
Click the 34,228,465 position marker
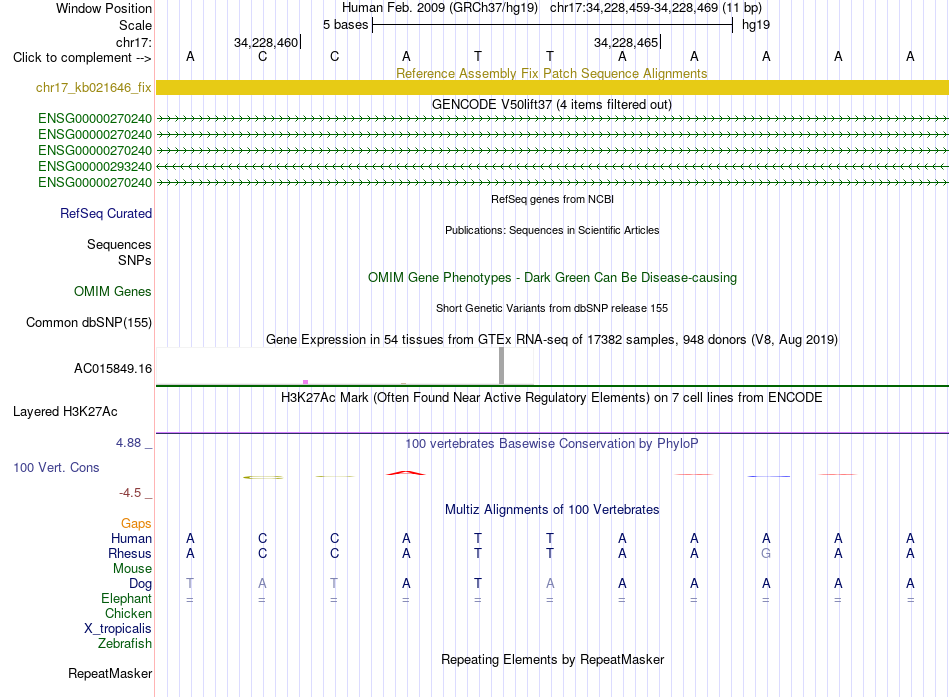(x=627, y=42)
